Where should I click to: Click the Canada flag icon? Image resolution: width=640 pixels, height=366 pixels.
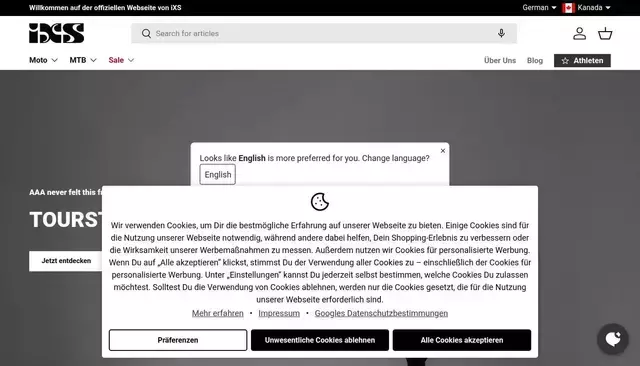tap(568, 8)
